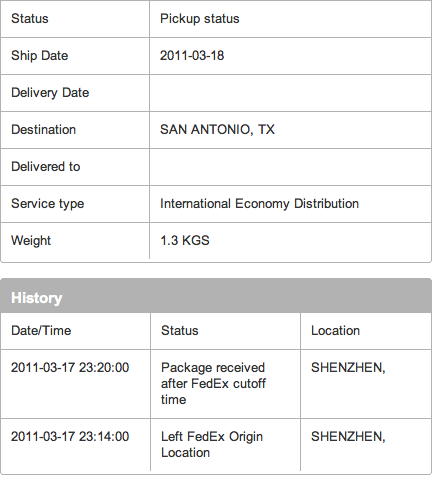Click Left FedEx Origin Location status
Viewport: 433px width, 477px height.
[x=212, y=445]
